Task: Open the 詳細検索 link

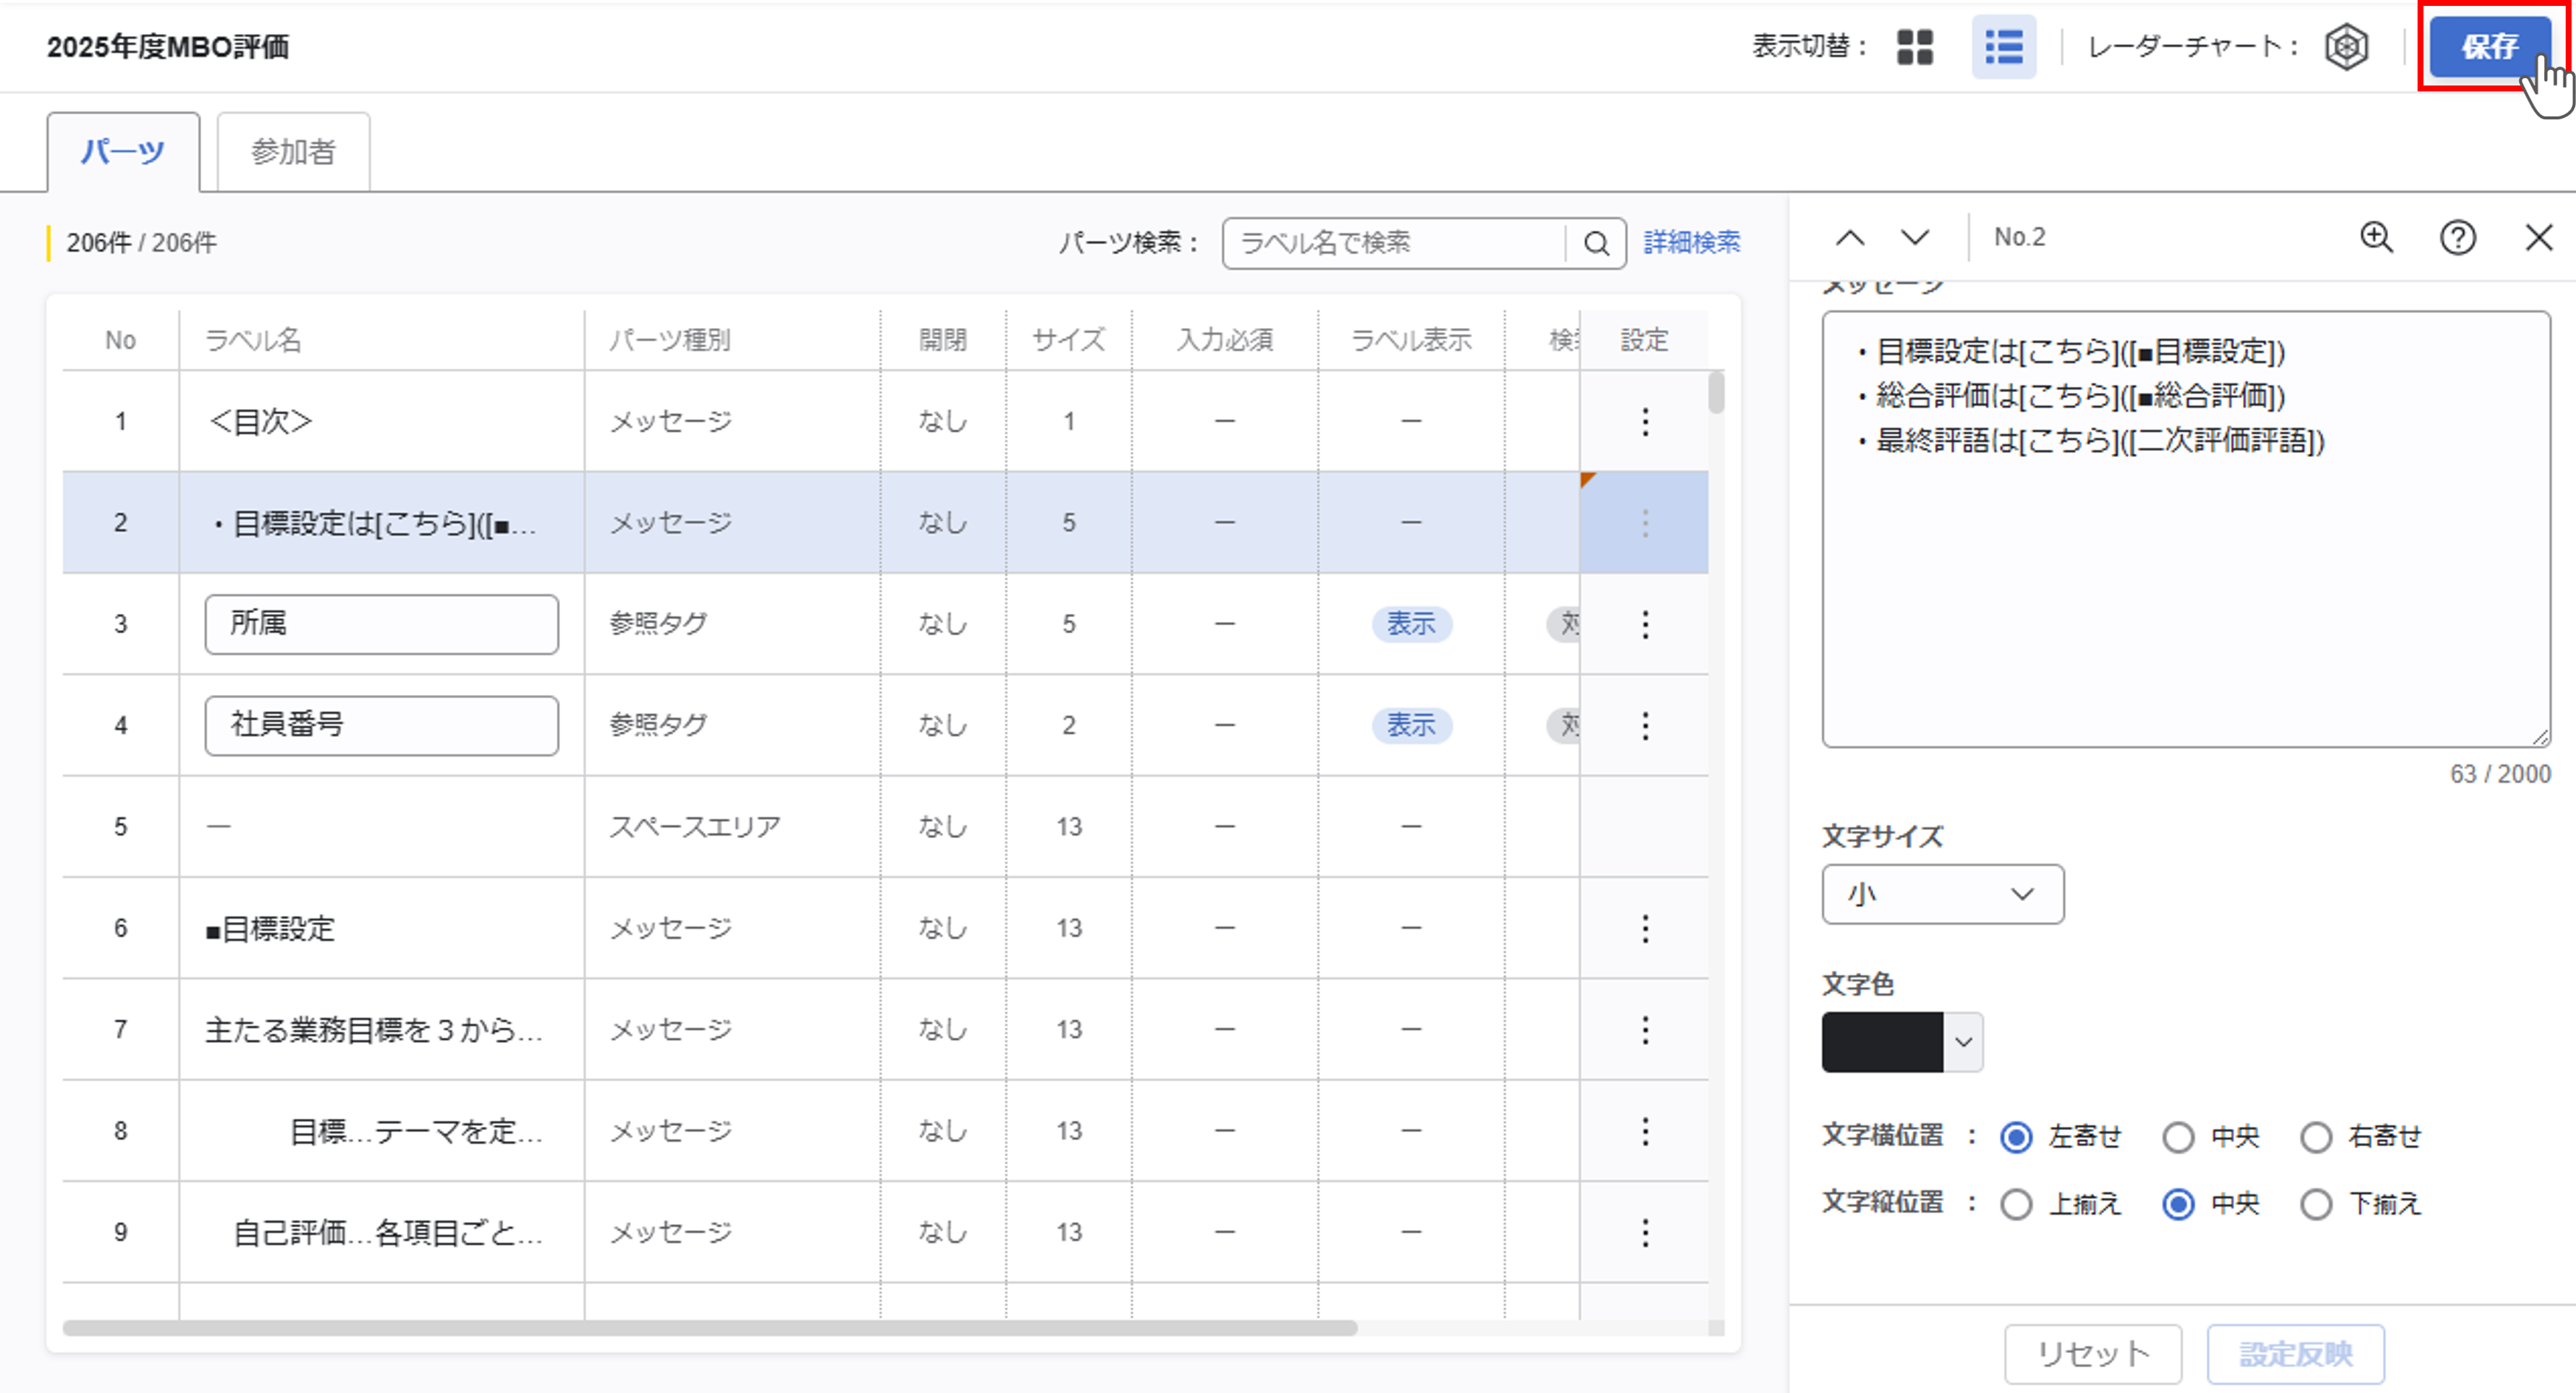Action: coord(1691,243)
